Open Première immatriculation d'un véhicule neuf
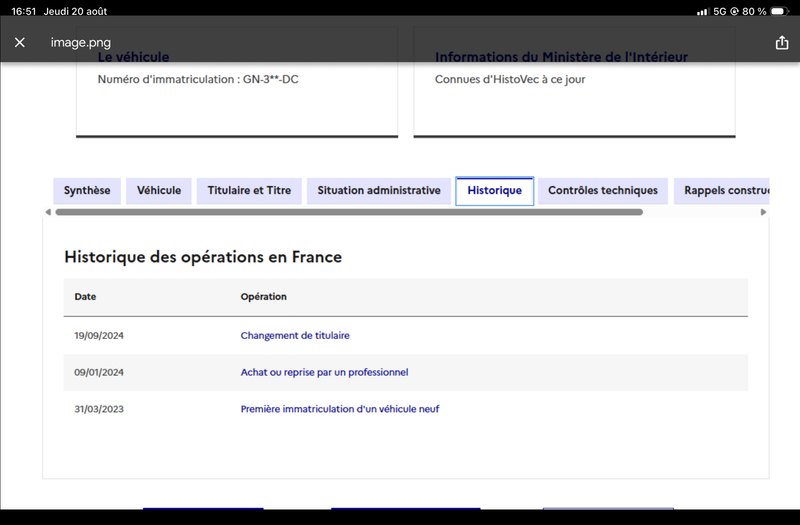The image size is (800, 525). pos(340,409)
